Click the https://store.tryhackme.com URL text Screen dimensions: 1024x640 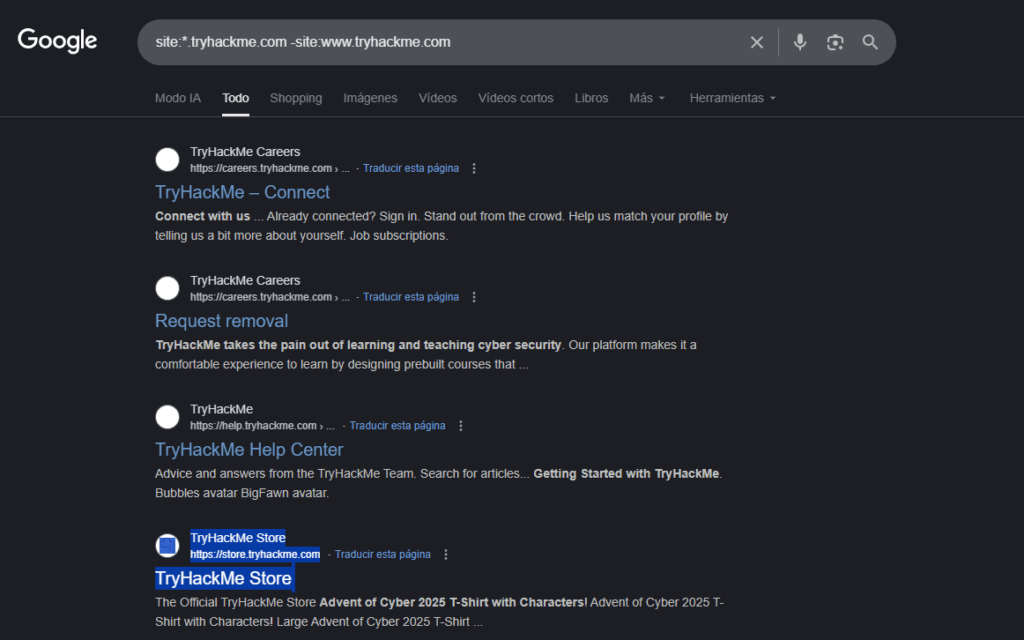[x=255, y=554]
